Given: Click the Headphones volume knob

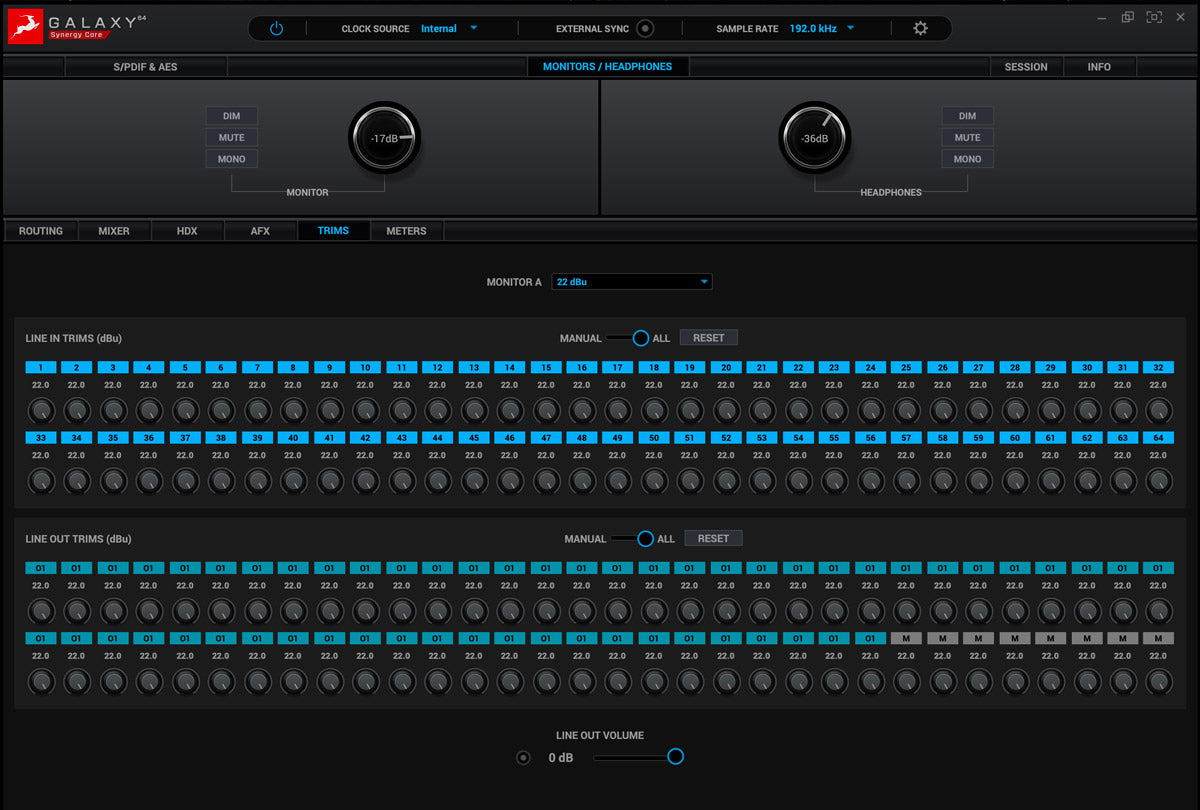Looking at the screenshot, I should [x=815, y=138].
